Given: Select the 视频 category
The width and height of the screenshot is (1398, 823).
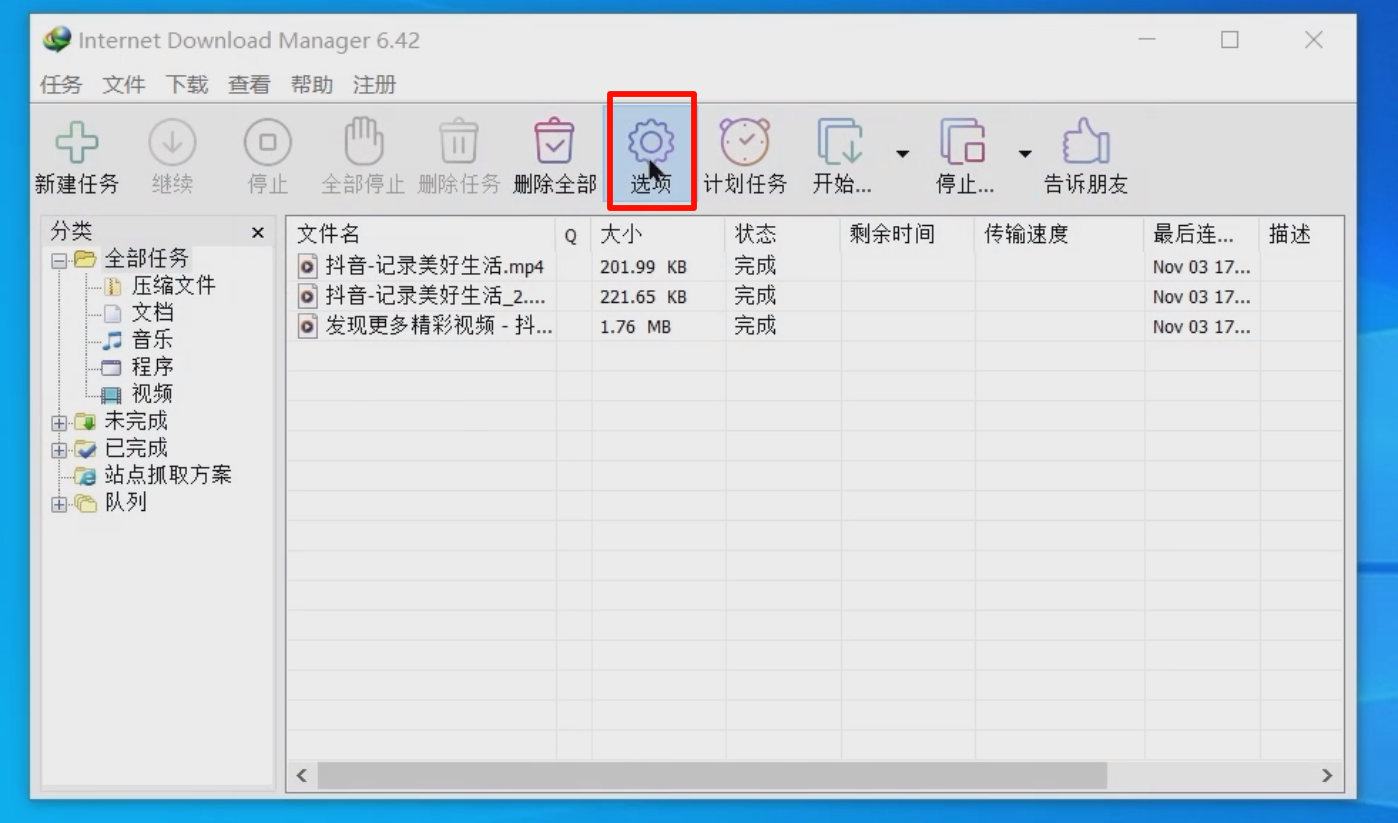Looking at the screenshot, I should (x=152, y=393).
